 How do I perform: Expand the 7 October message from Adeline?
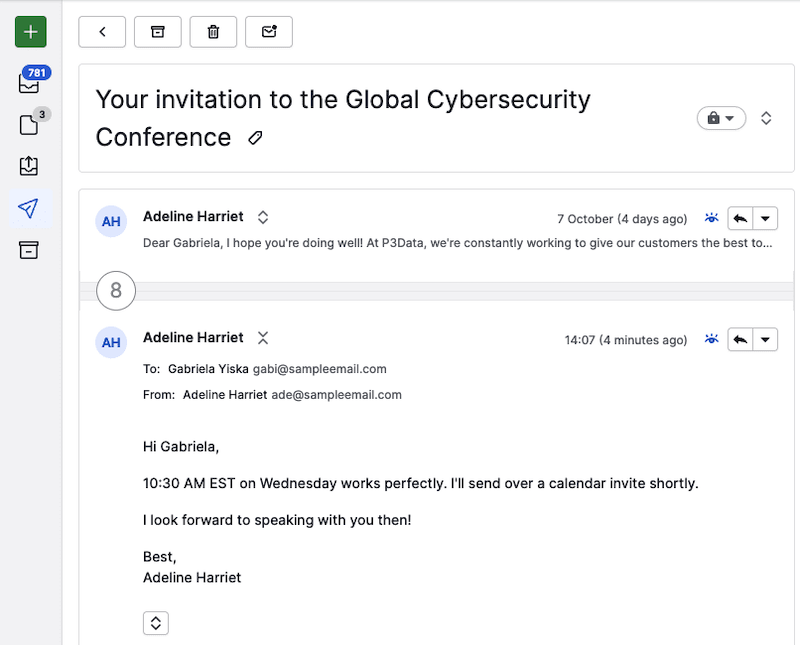click(x=263, y=217)
